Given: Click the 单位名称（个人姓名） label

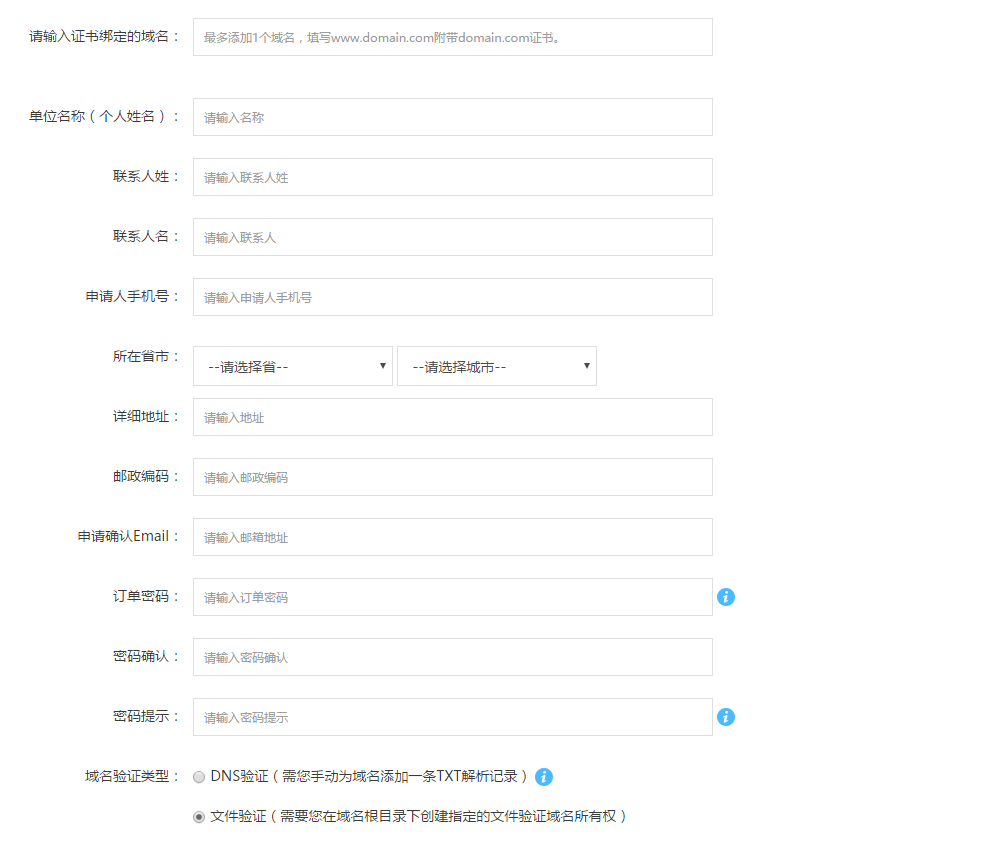Looking at the screenshot, I should click(104, 116).
